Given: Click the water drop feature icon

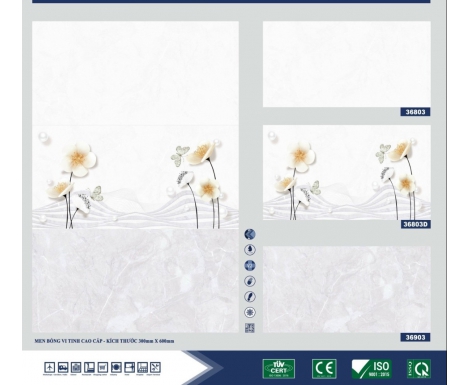Looking at the screenshot, I should (x=250, y=250).
